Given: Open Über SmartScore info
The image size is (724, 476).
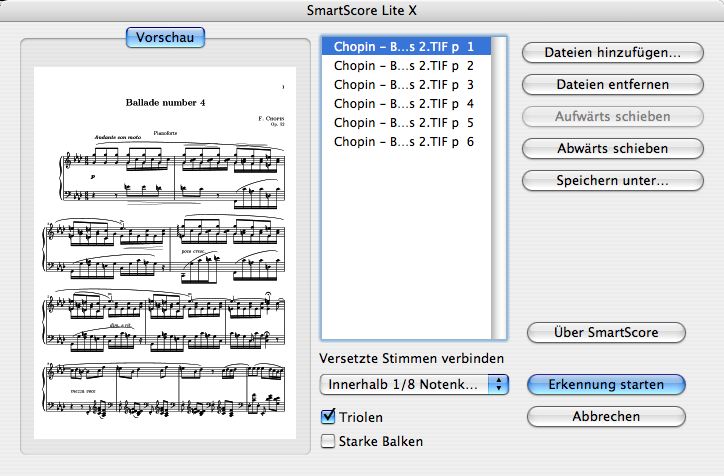Looking at the screenshot, I should (606, 332).
